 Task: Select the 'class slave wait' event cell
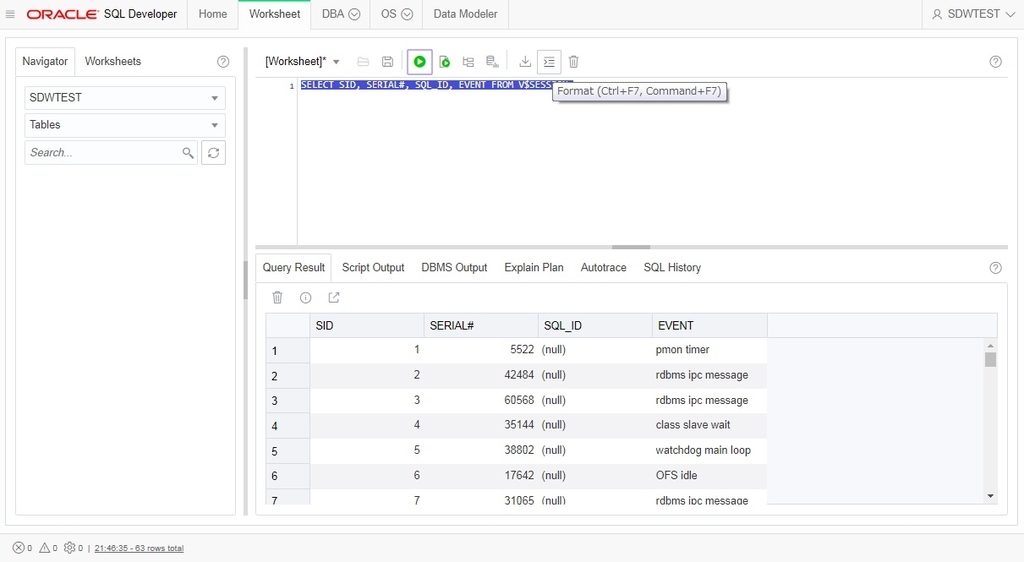(x=709, y=425)
